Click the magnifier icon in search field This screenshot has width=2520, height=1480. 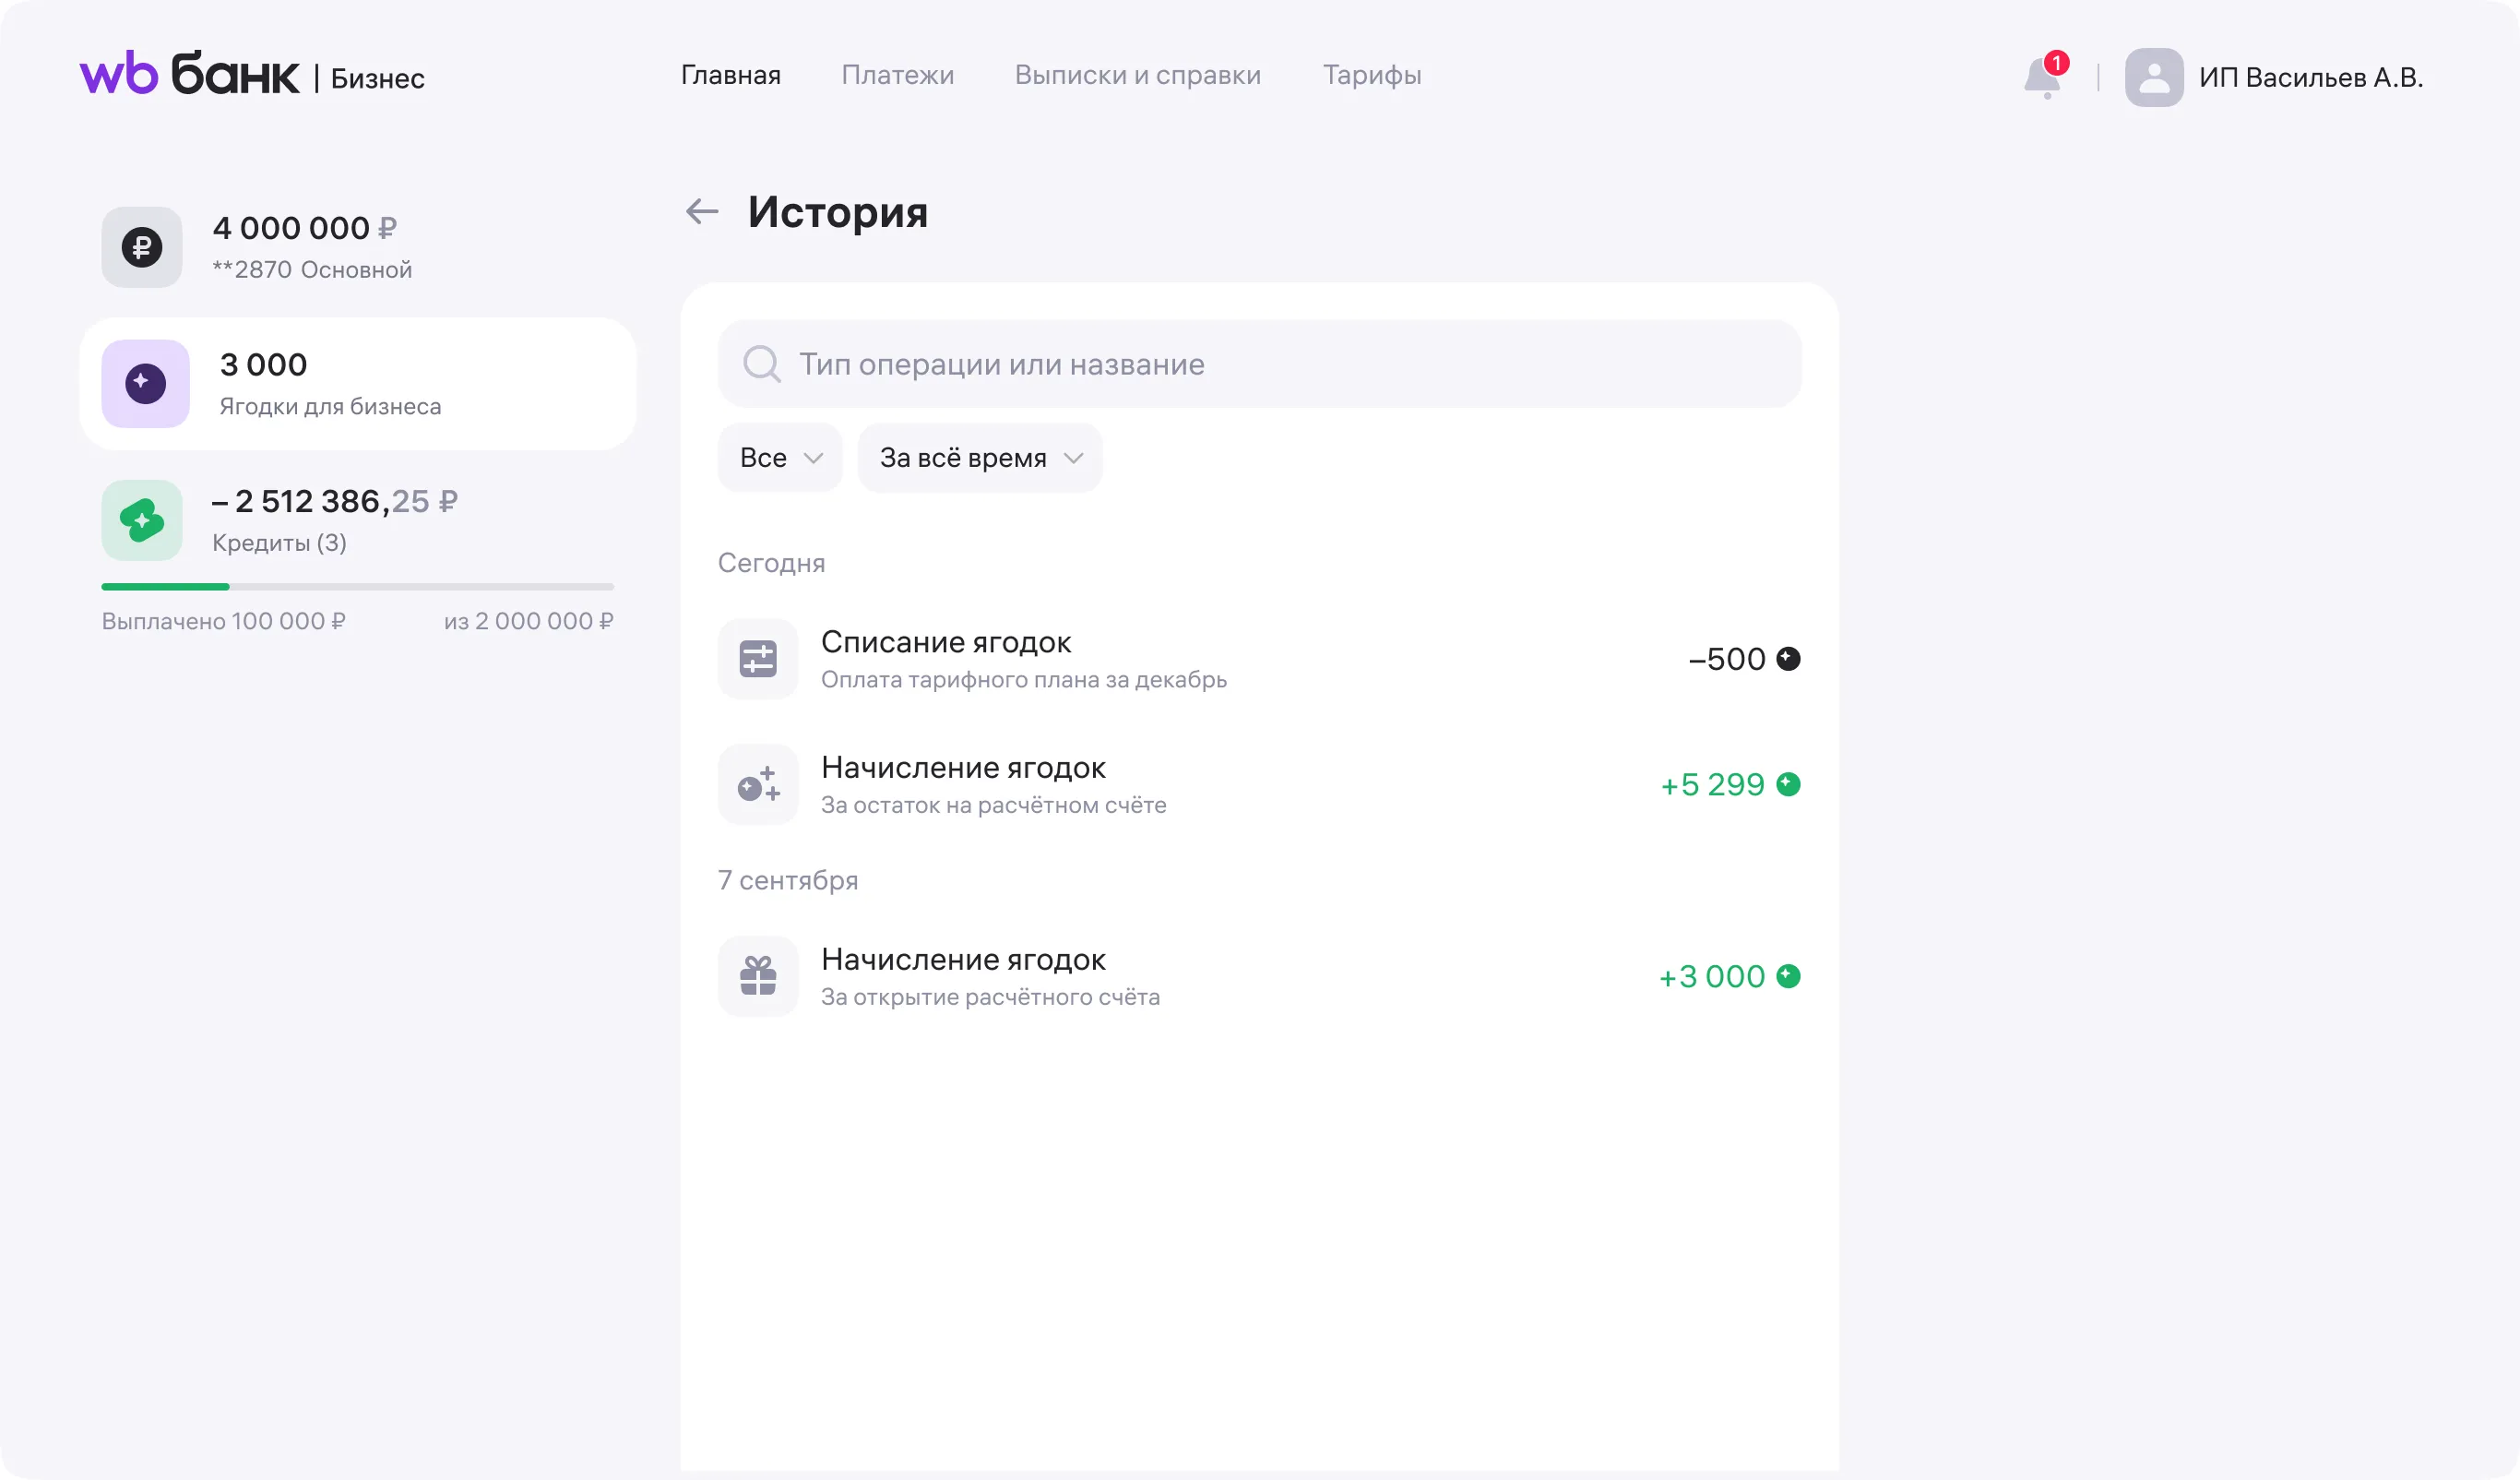[x=761, y=364]
